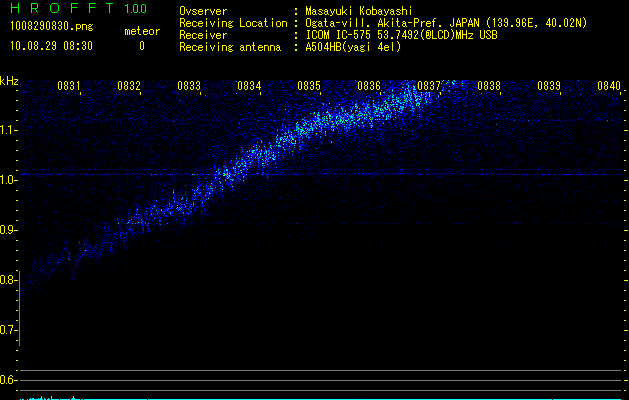Click the 0837 time marker
This screenshot has width=629, height=400.
[x=429, y=86]
